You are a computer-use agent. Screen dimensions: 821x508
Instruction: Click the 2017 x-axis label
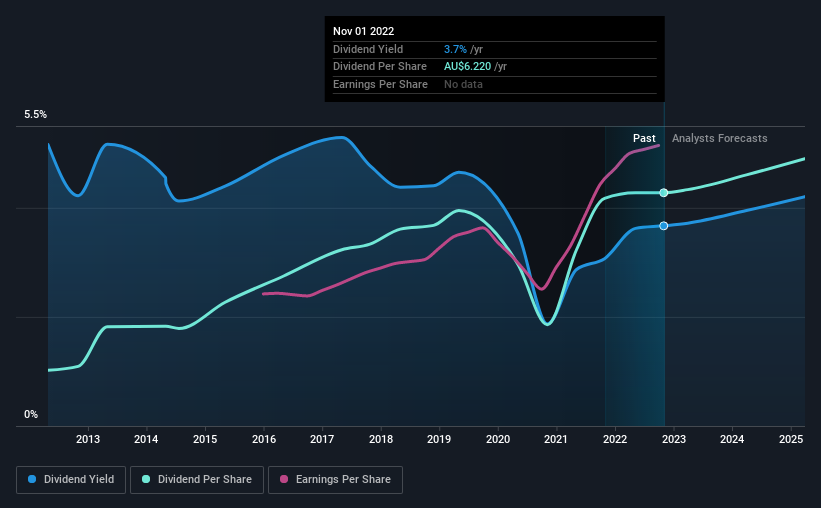[x=321, y=439]
